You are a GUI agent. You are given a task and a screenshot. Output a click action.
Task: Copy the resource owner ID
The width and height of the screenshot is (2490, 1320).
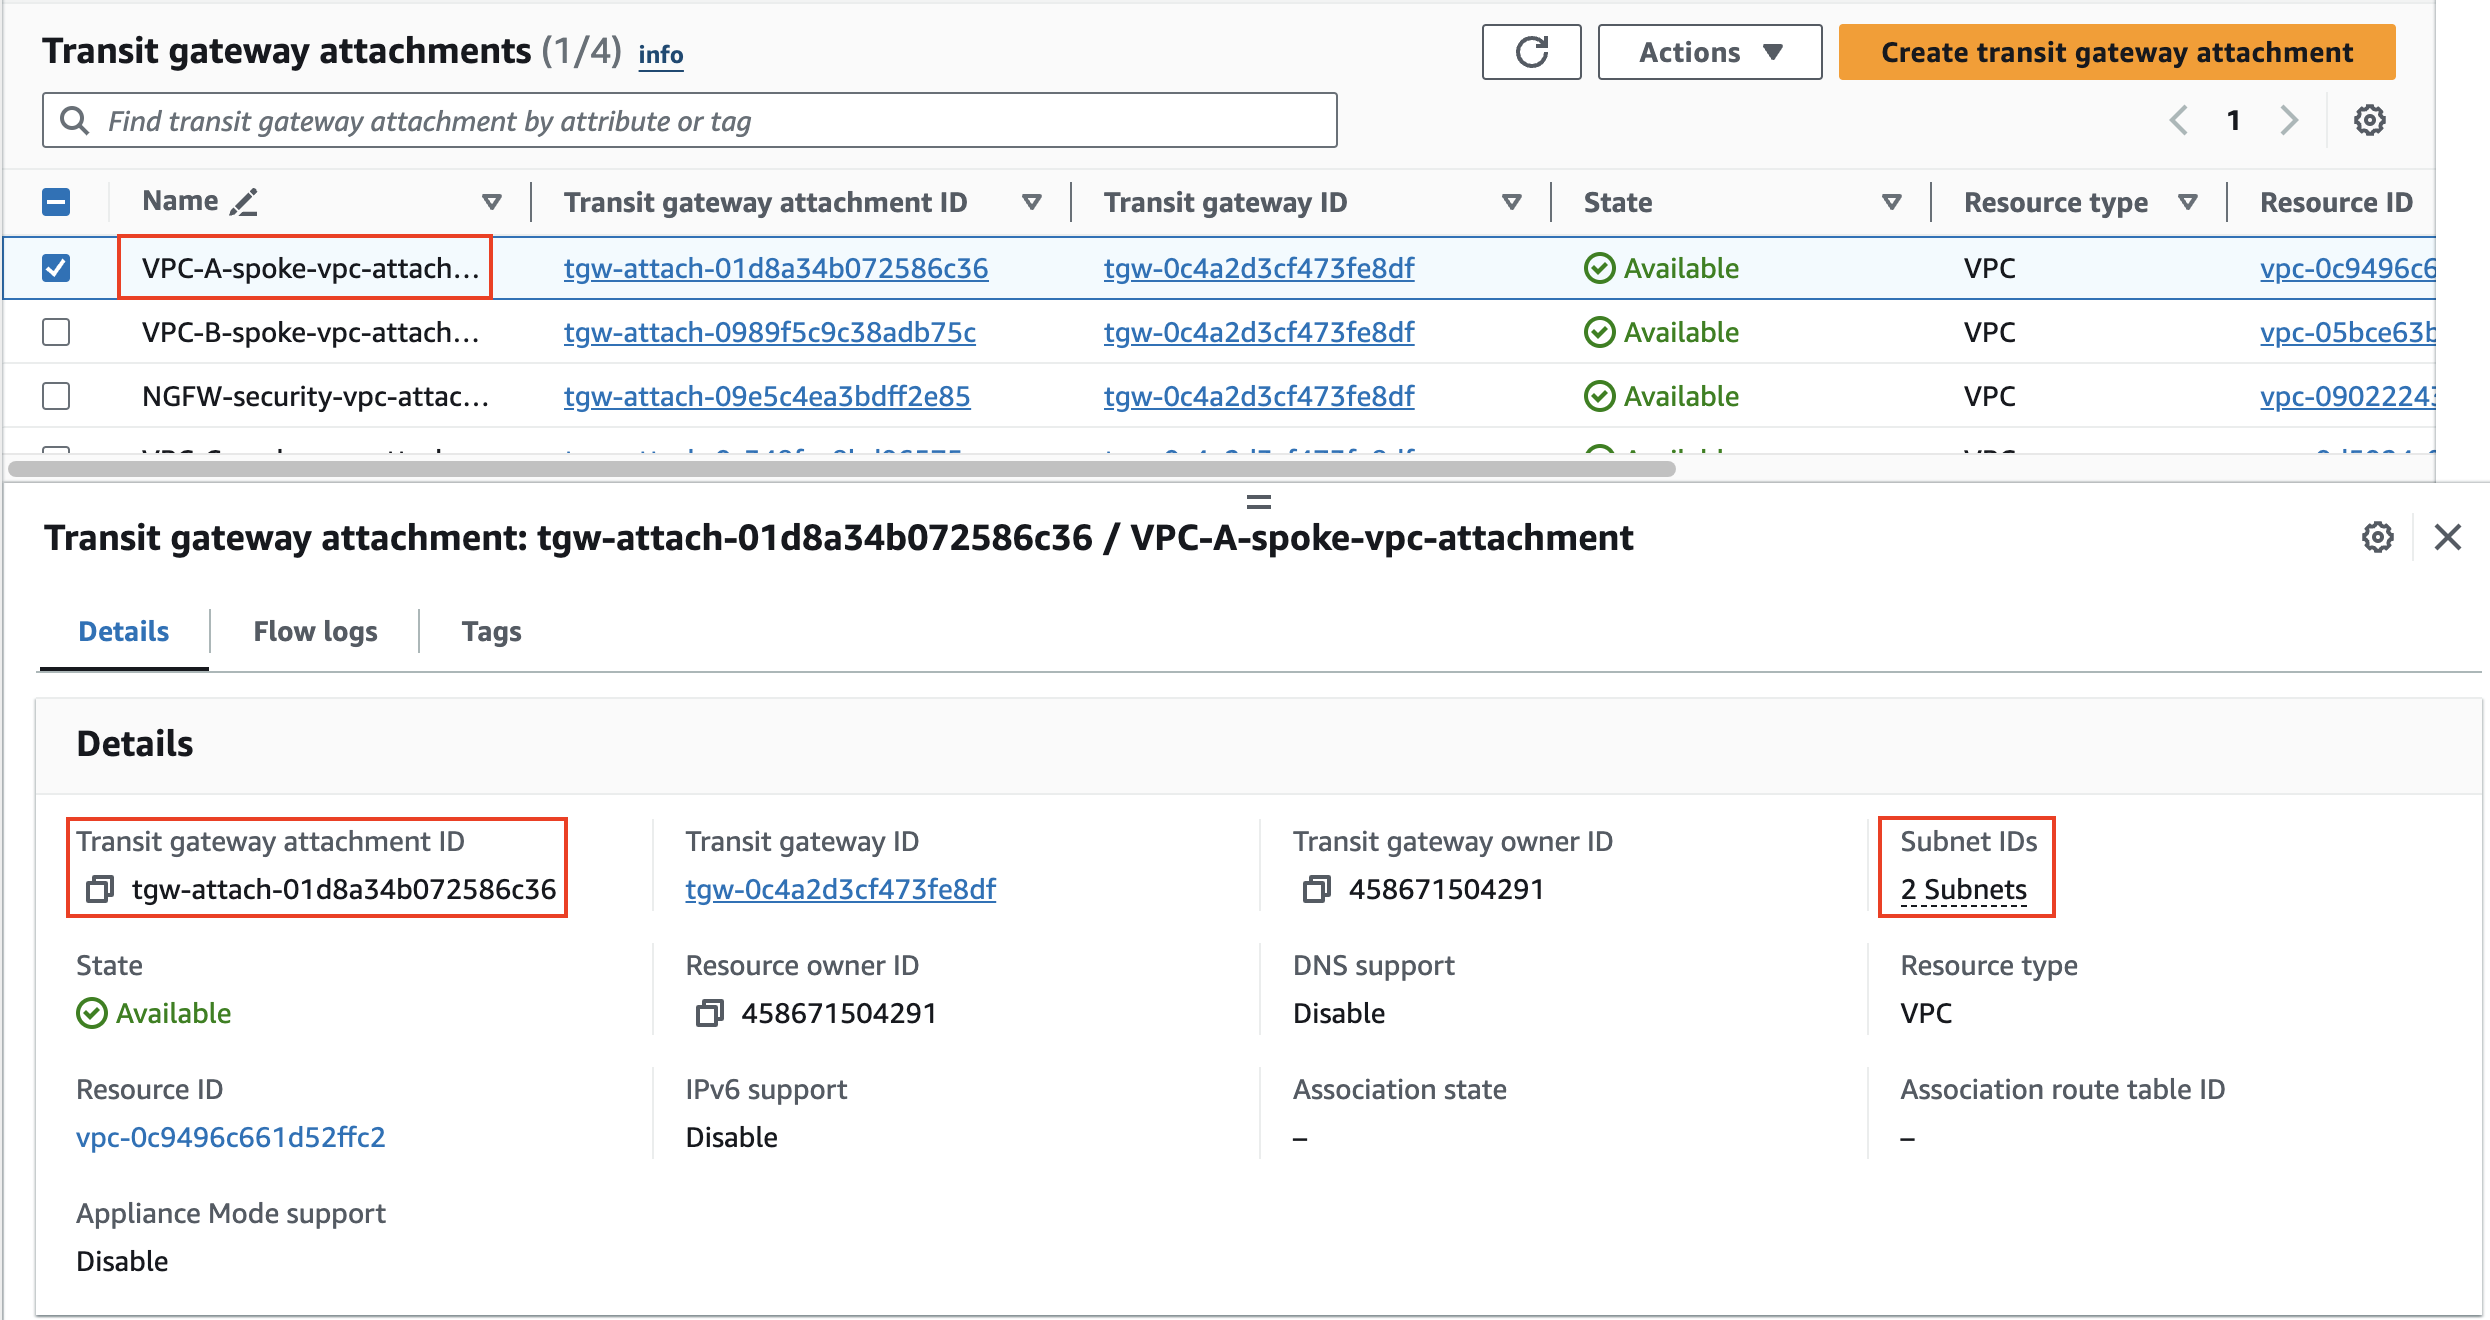(x=709, y=1013)
